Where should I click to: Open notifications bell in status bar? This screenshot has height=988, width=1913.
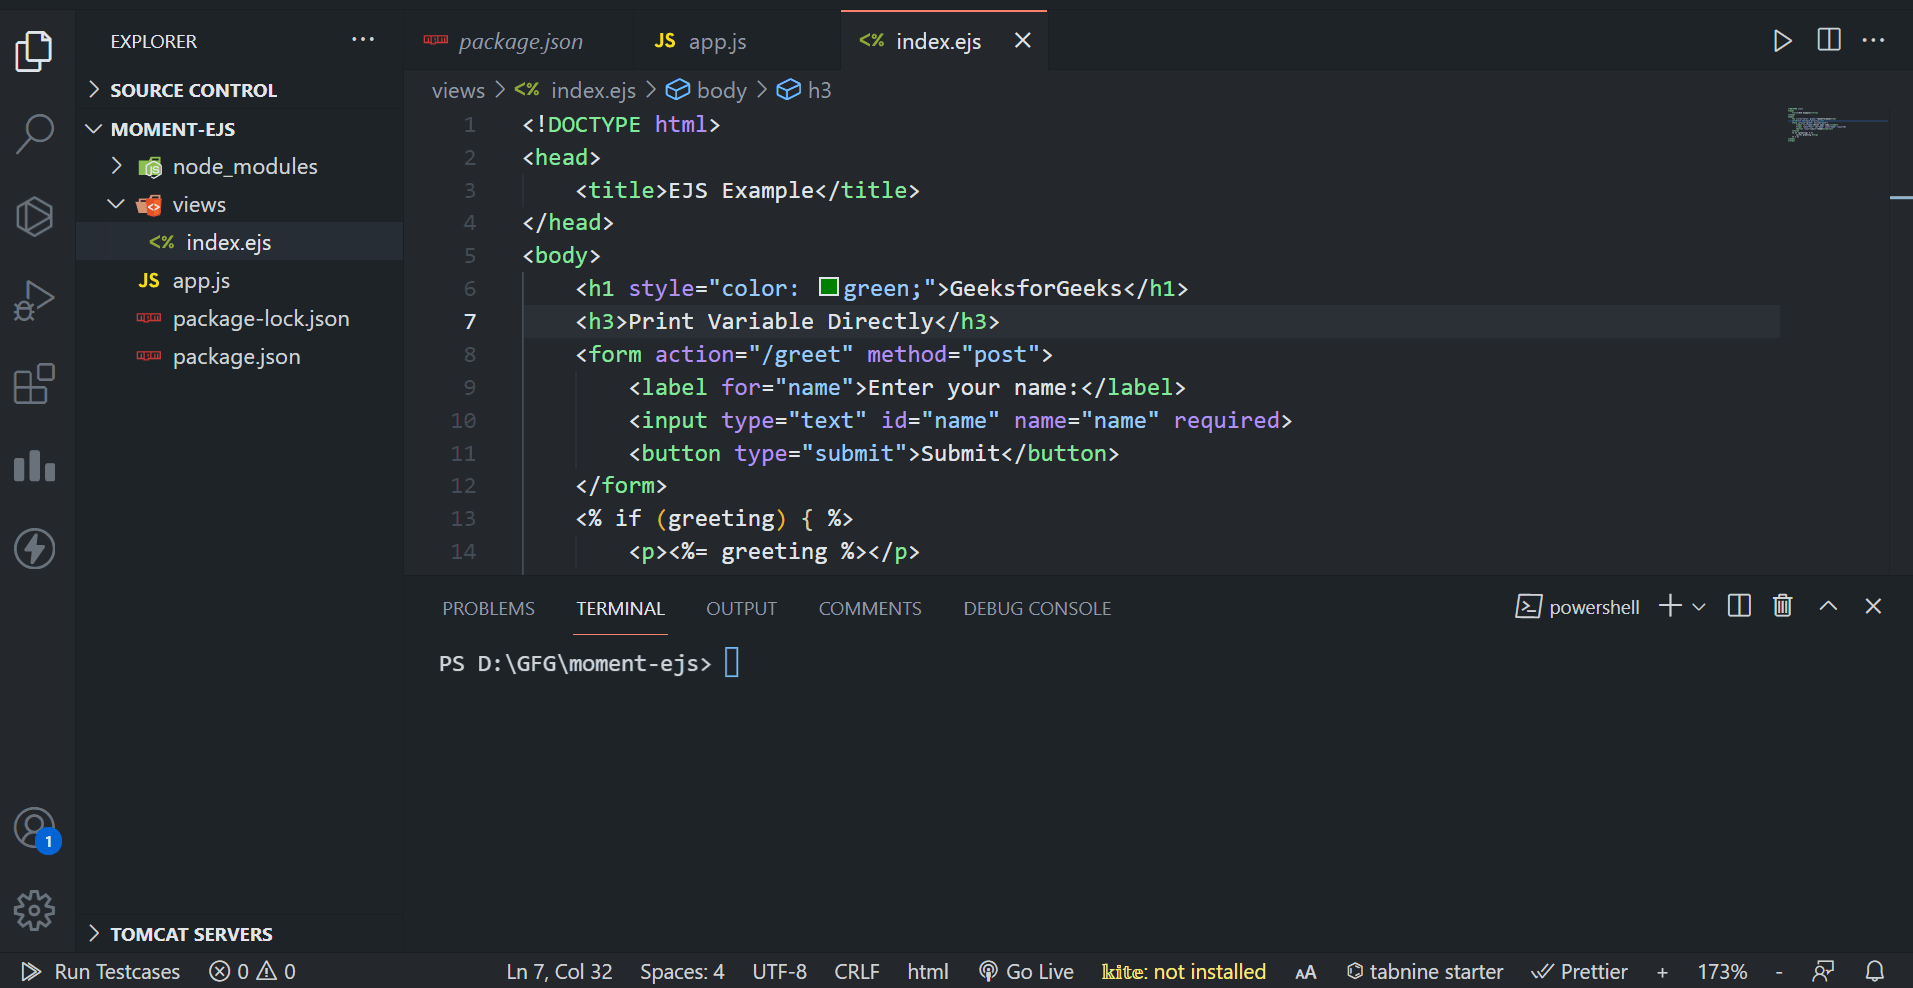(1875, 971)
